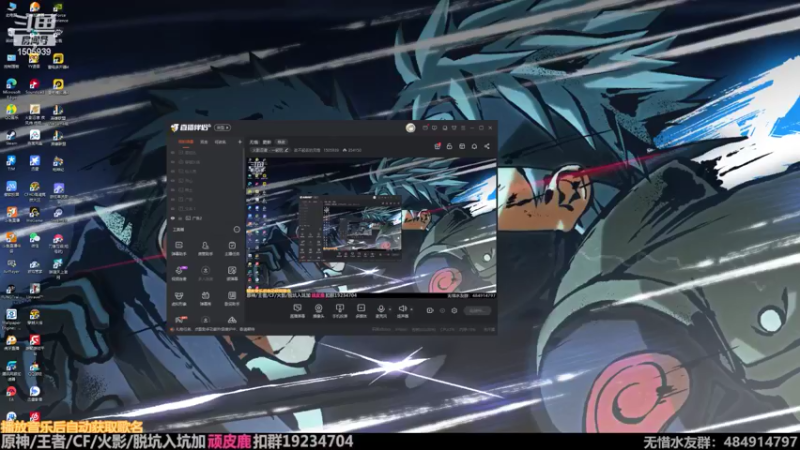Click the title bar icon with red dot
800x450 pixels.
[x=425, y=128]
